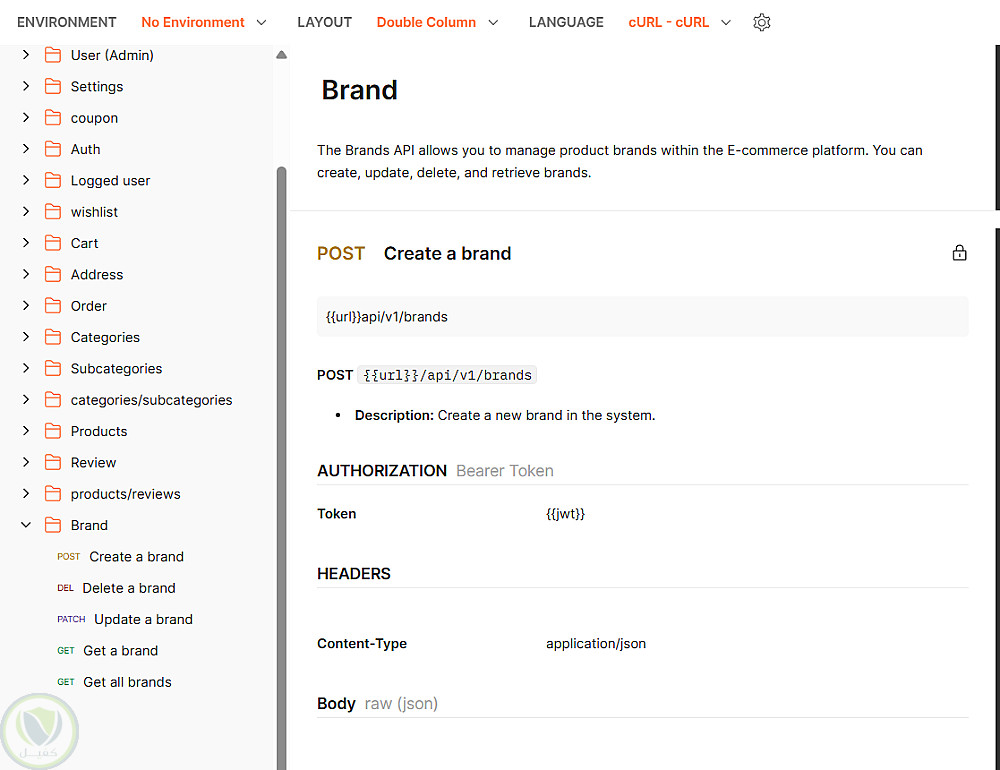
Task: Open the documentation settings gear icon
Action: pos(762,22)
